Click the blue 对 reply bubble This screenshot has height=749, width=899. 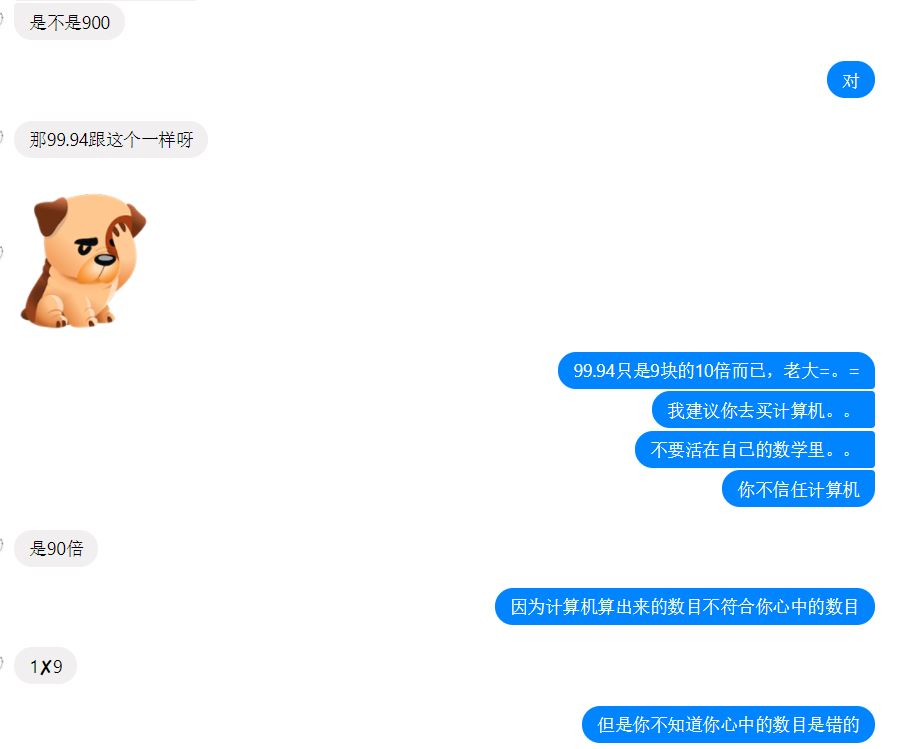[850, 80]
